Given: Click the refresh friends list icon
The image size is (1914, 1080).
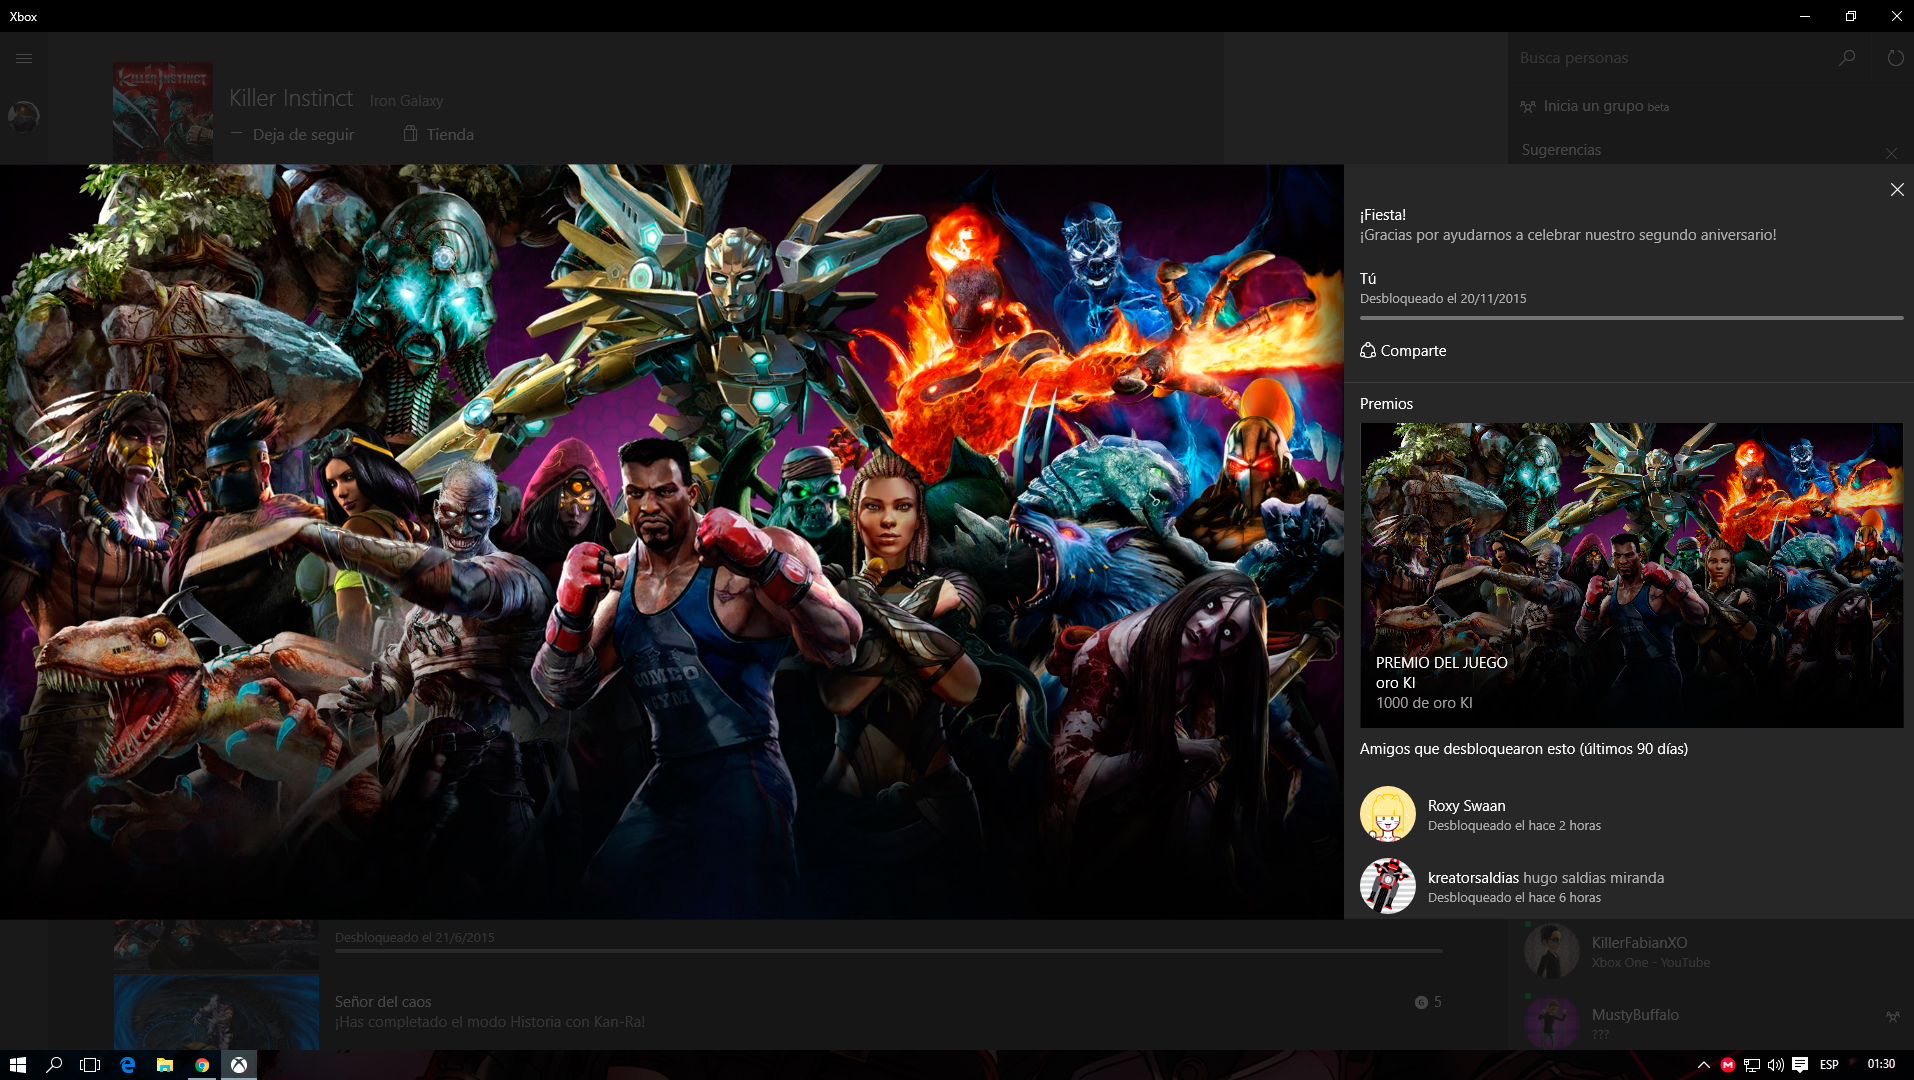Looking at the screenshot, I should coord(1895,58).
